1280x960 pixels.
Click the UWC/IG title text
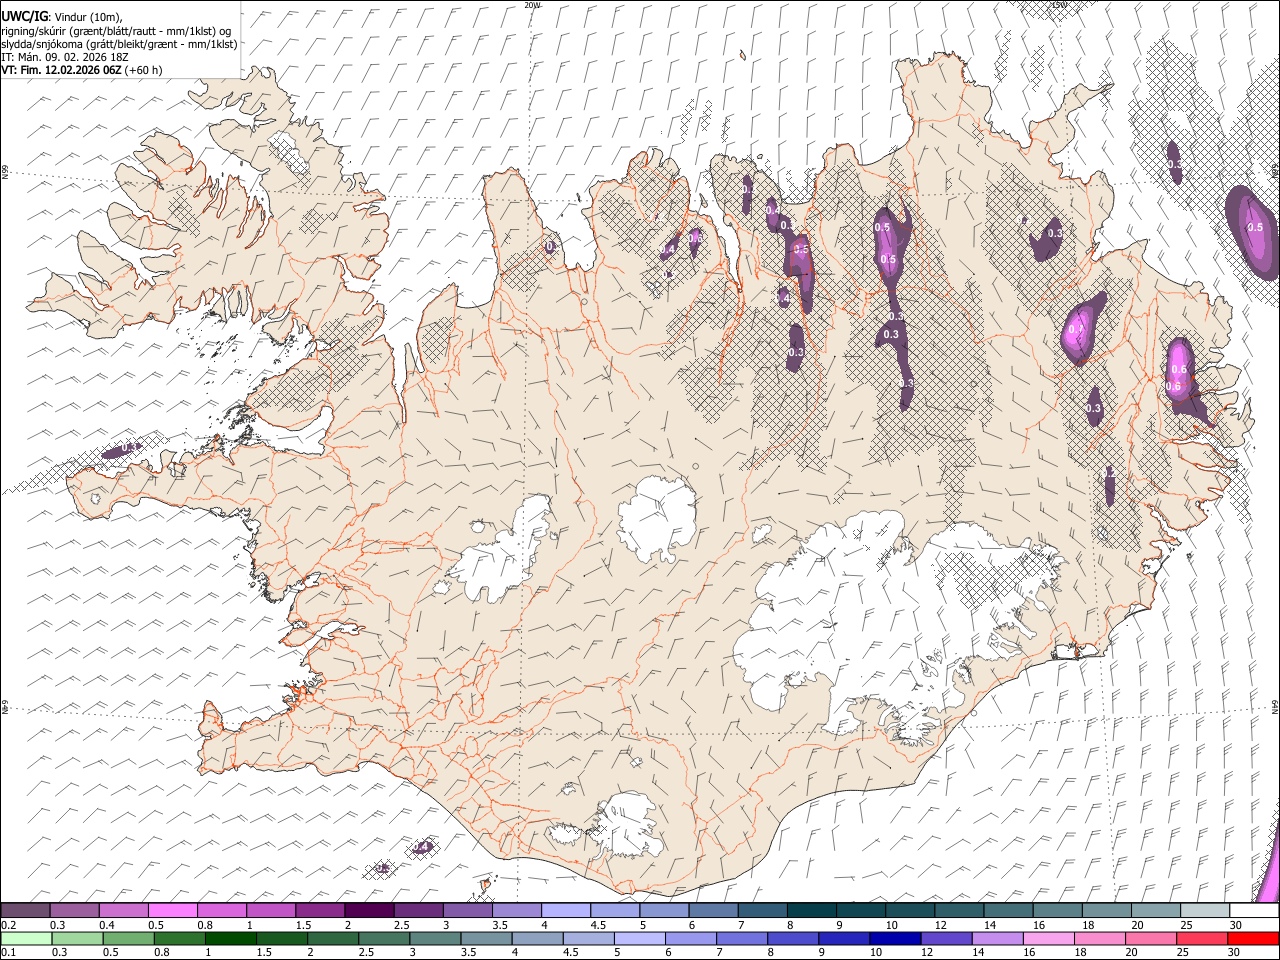coord(24,17)
